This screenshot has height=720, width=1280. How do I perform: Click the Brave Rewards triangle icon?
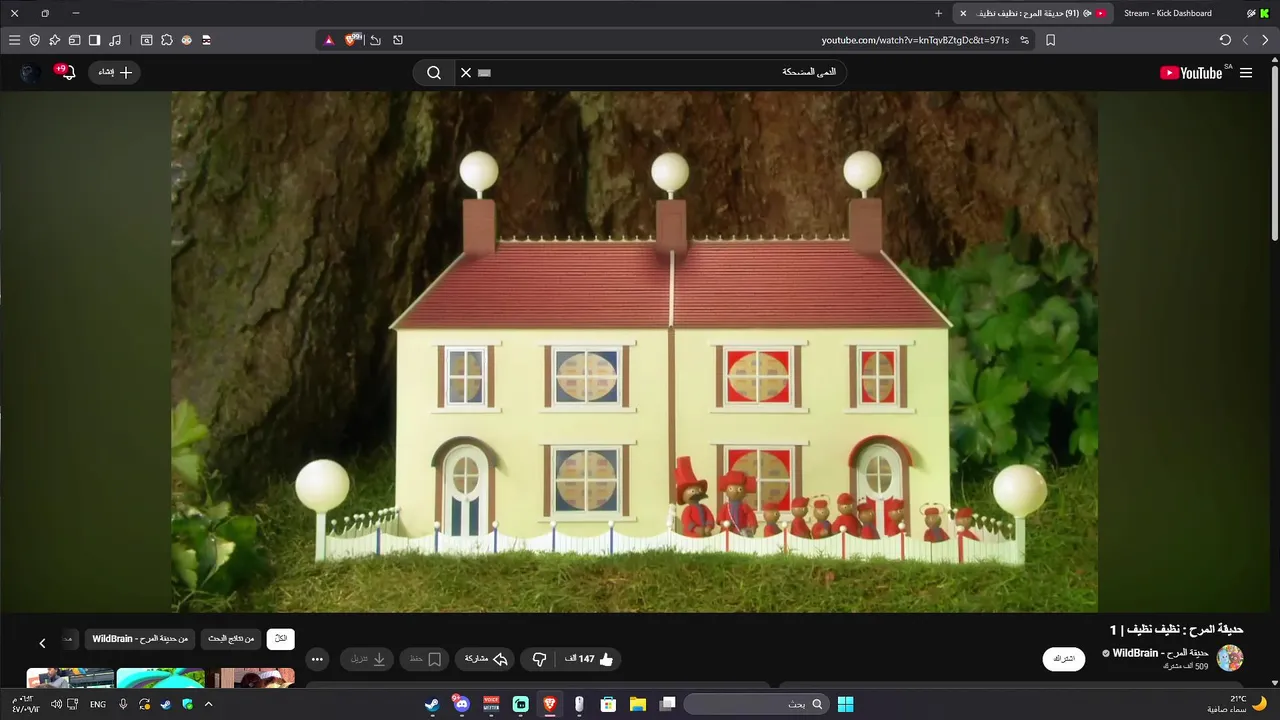click(329, 40)
